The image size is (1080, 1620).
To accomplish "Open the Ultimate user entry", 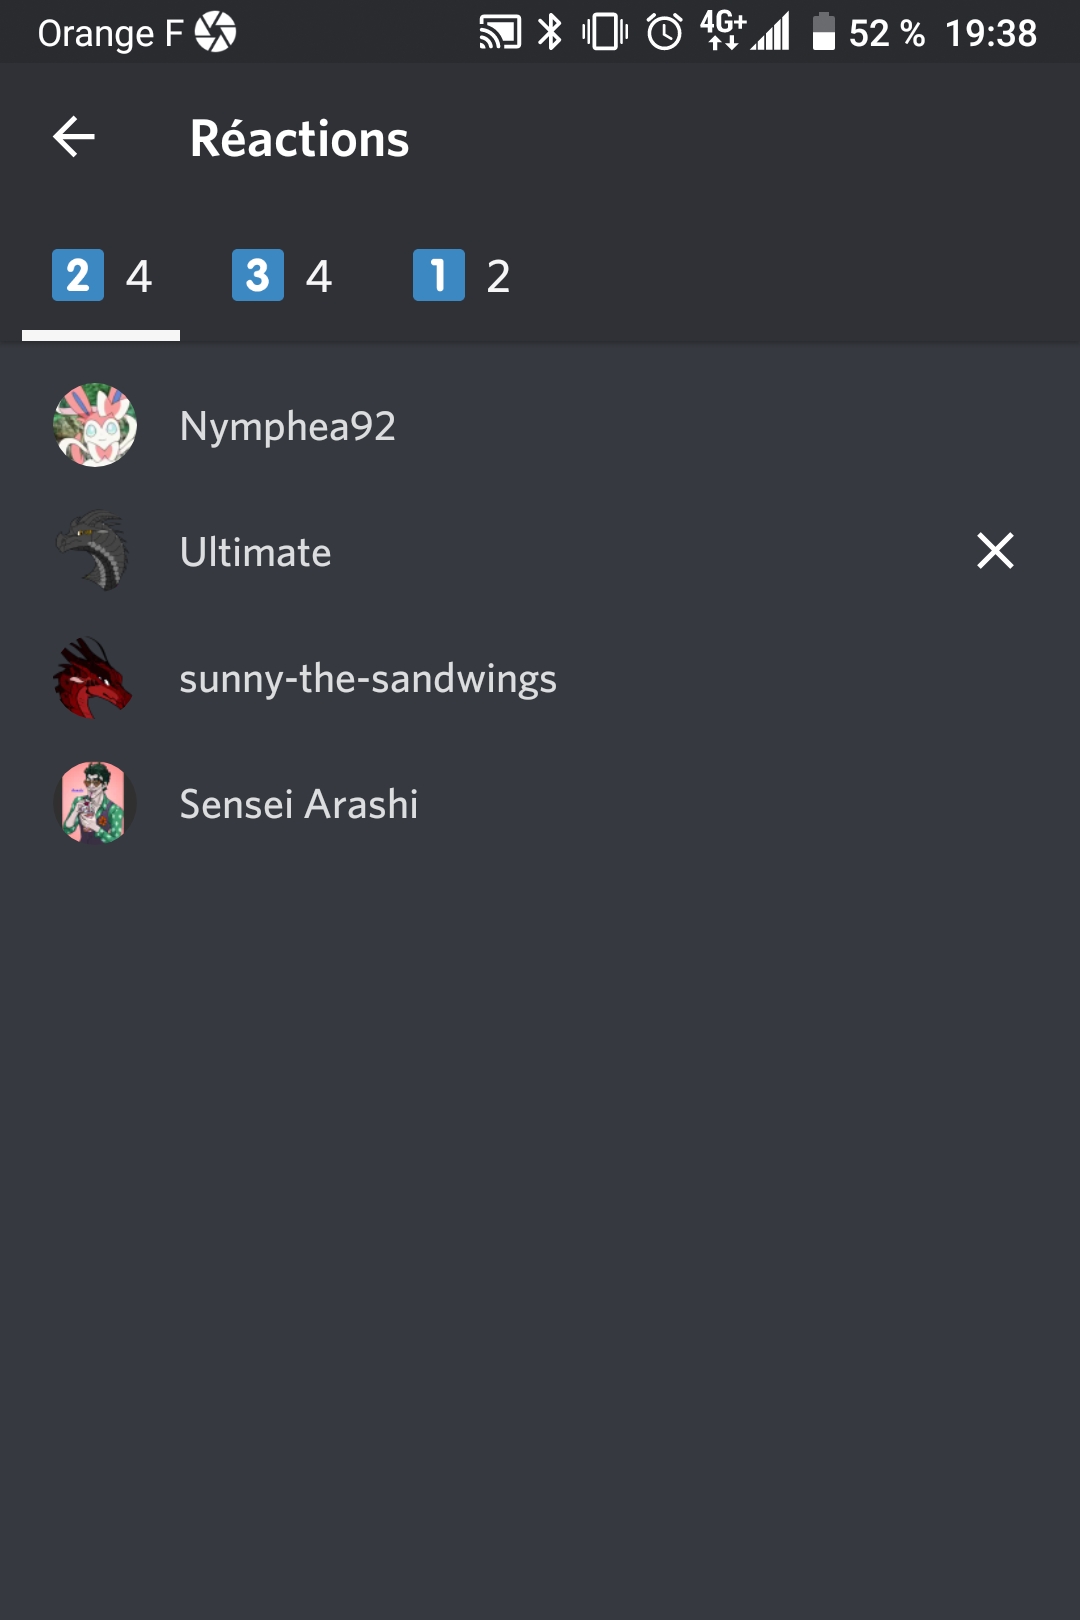I will [x=256, y=552].
